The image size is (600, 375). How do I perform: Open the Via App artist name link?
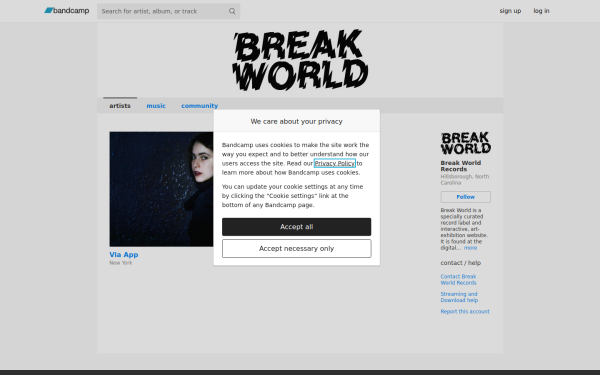tap(124, 254)
